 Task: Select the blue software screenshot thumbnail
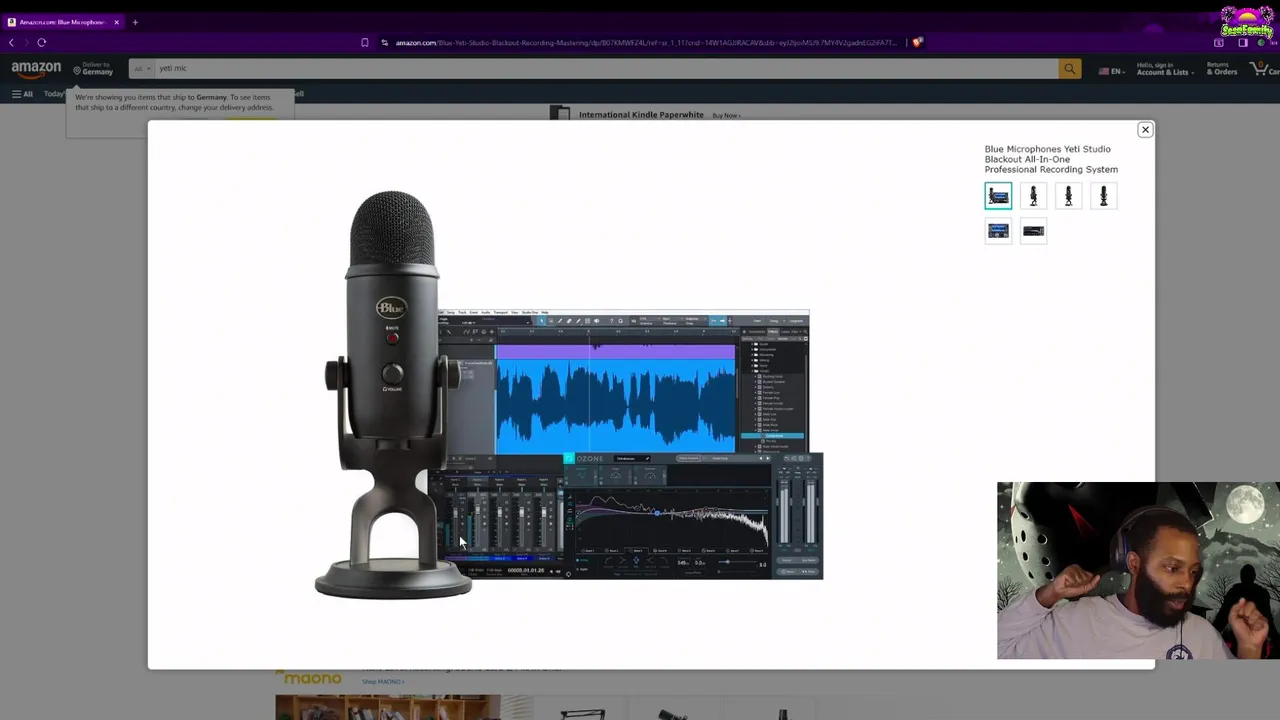(998, 231)
